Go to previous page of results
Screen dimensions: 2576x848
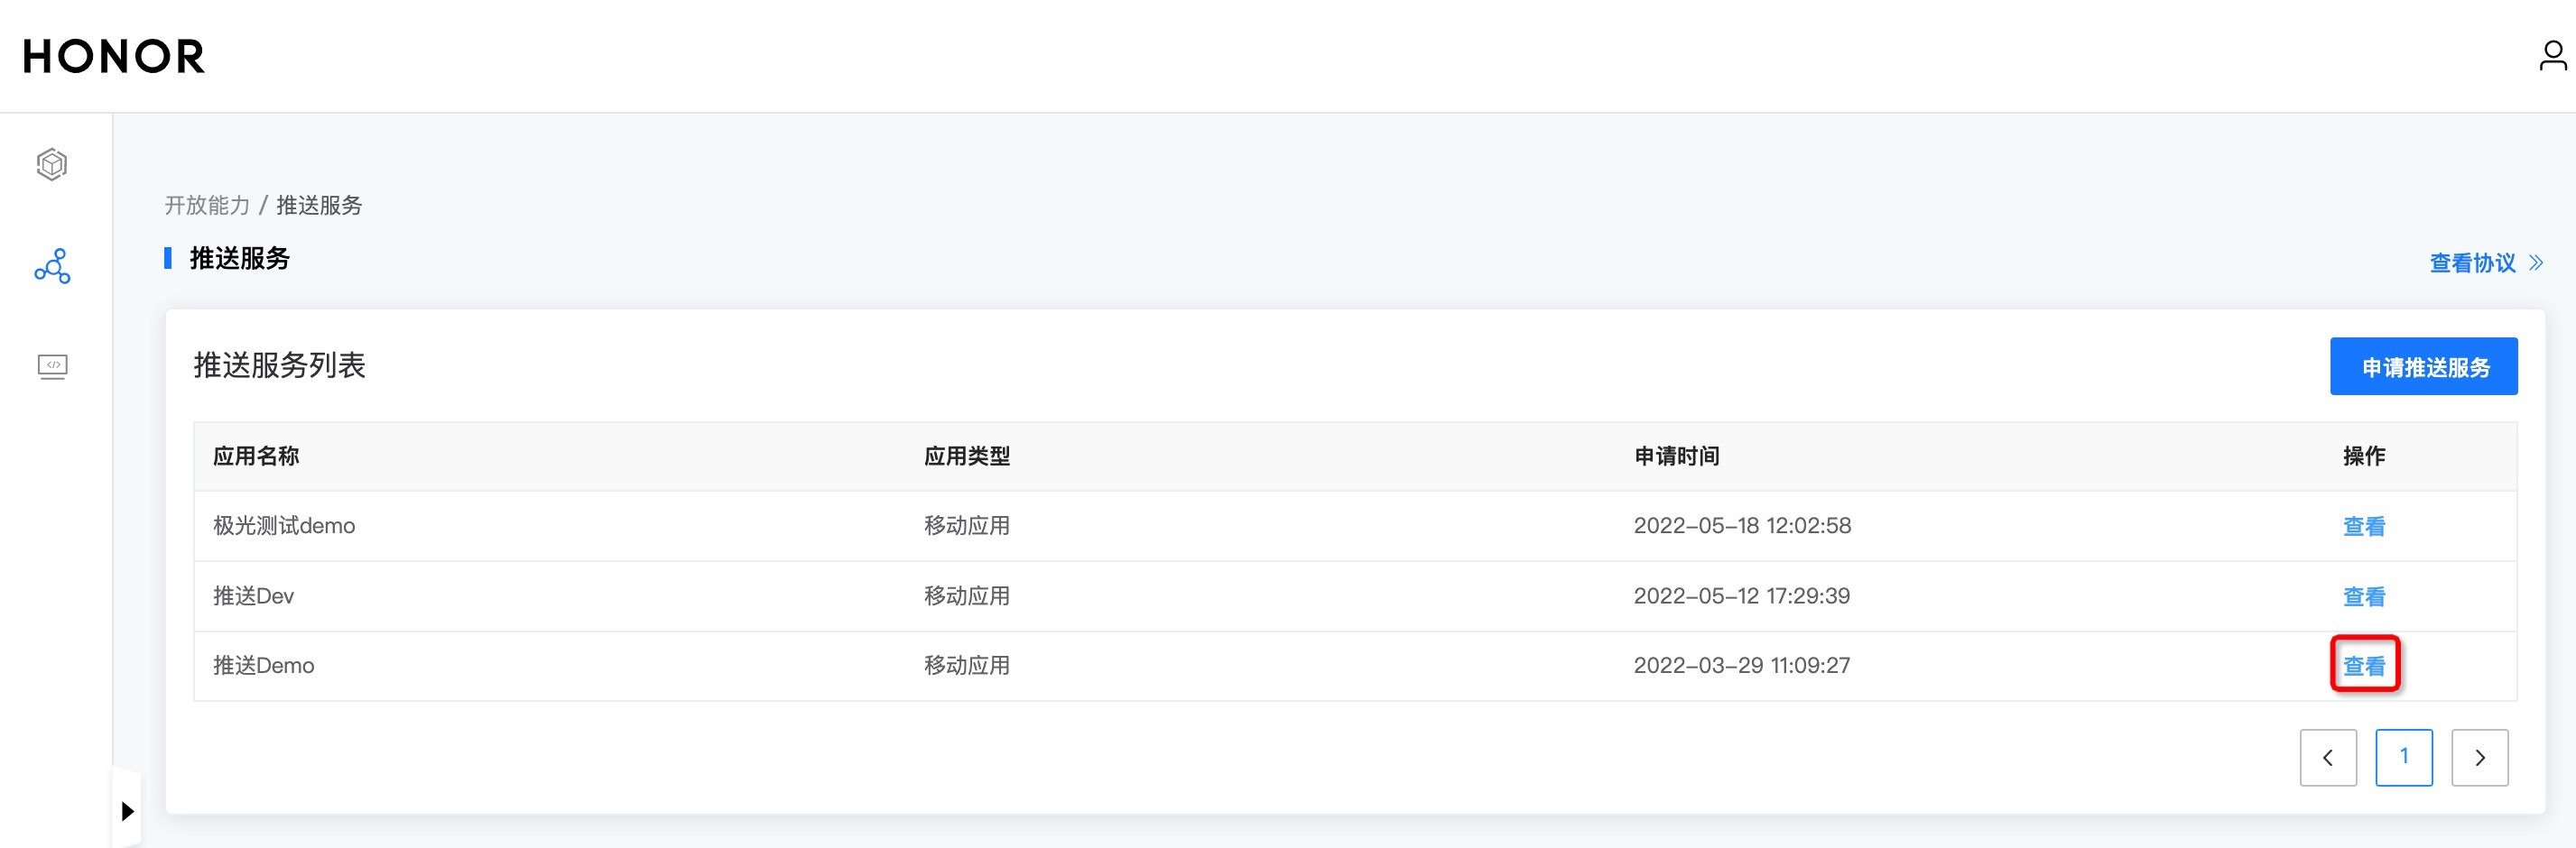(x=2327, y=757)
